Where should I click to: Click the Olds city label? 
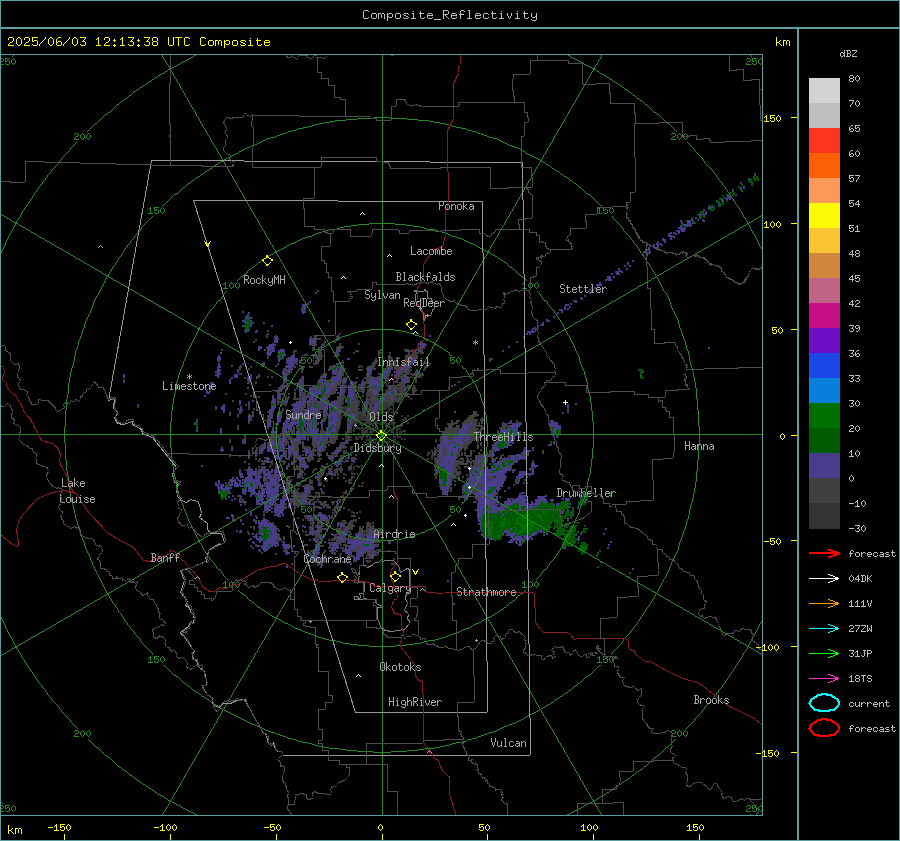(x=381, y=417)
